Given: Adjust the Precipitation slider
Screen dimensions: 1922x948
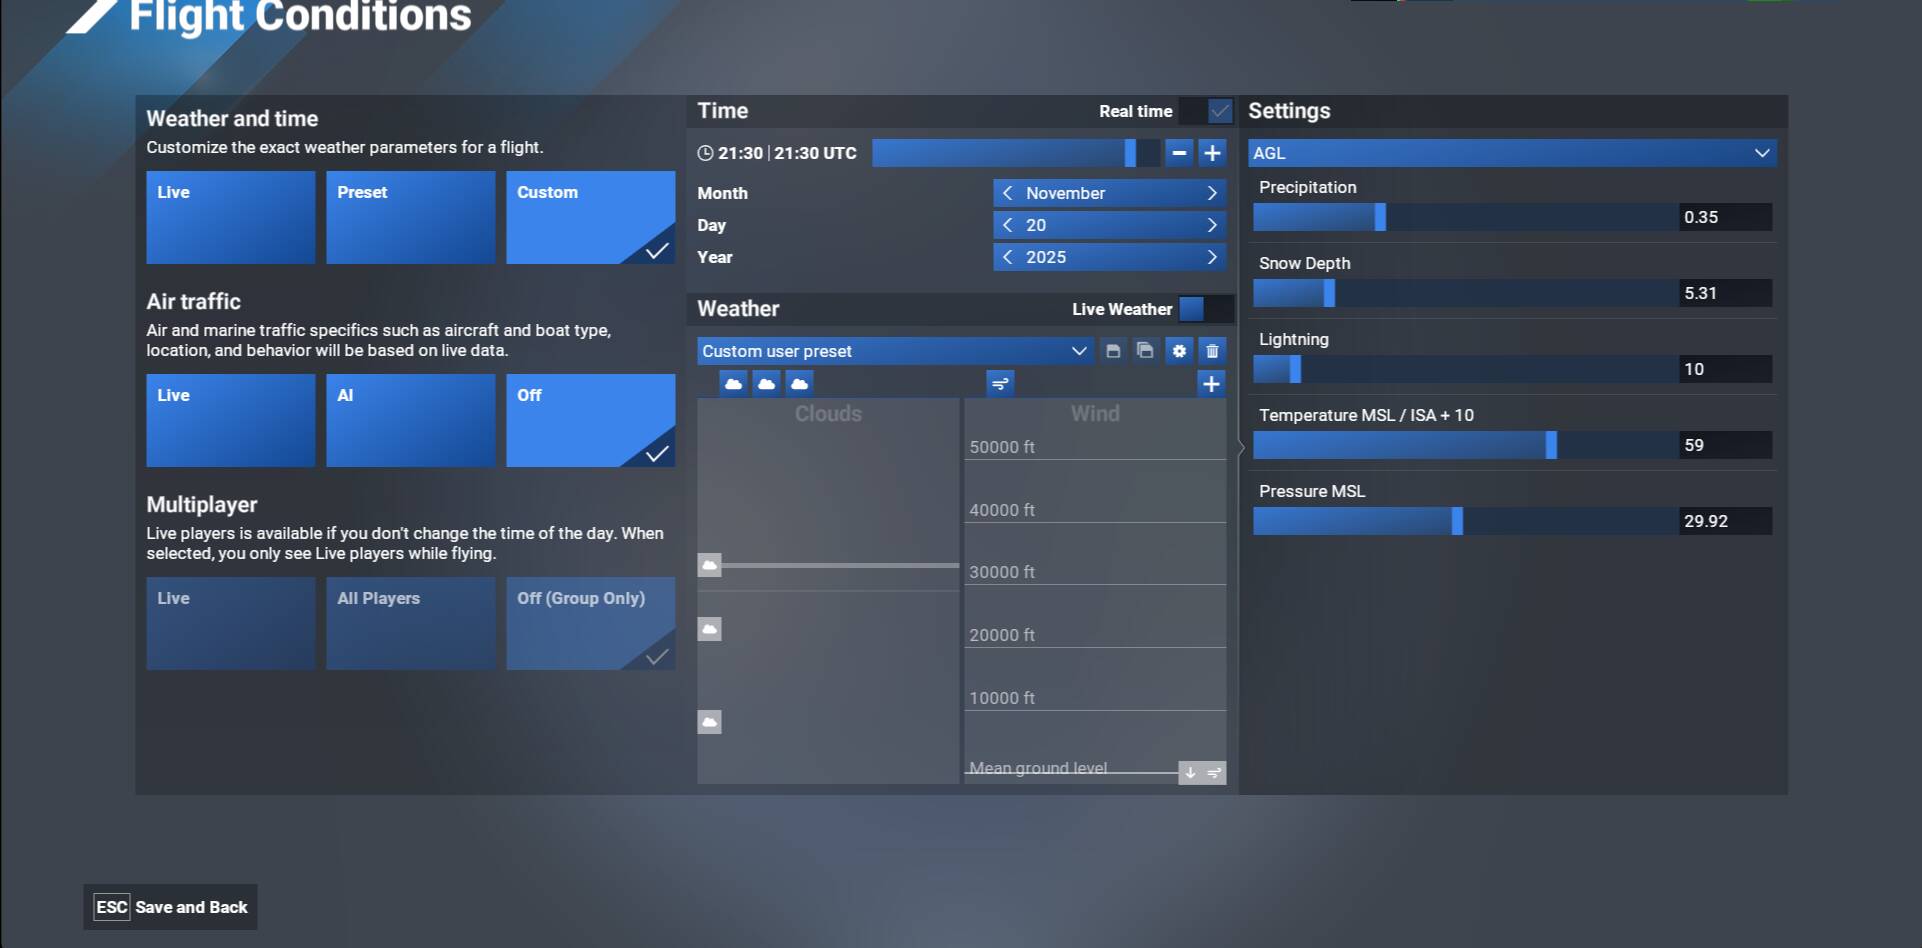Looking at the screenshot, I should click(1465, 217).
